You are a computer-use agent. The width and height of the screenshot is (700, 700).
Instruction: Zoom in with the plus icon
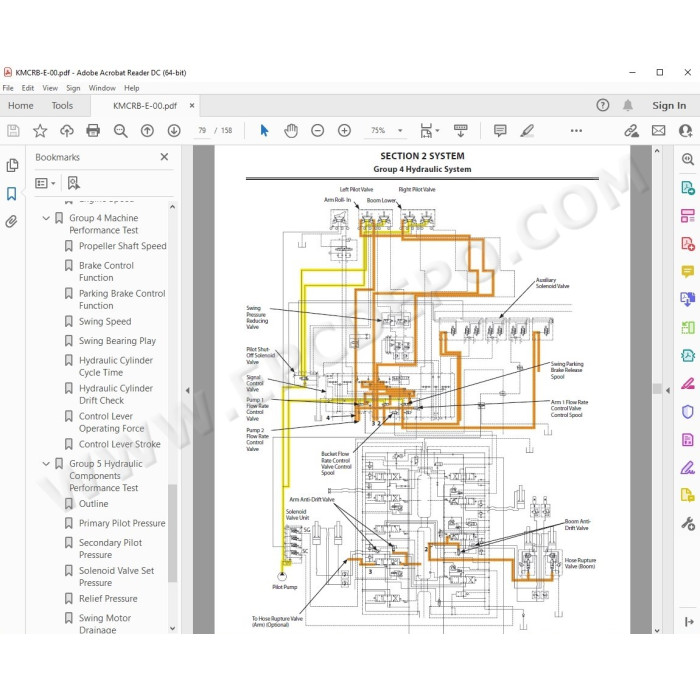tap(344, 131)
